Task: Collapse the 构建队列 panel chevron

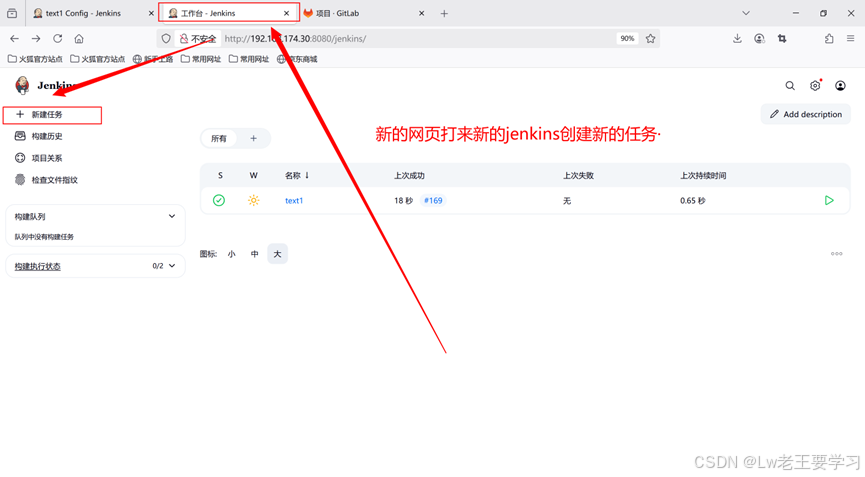Action: point(172,216)
